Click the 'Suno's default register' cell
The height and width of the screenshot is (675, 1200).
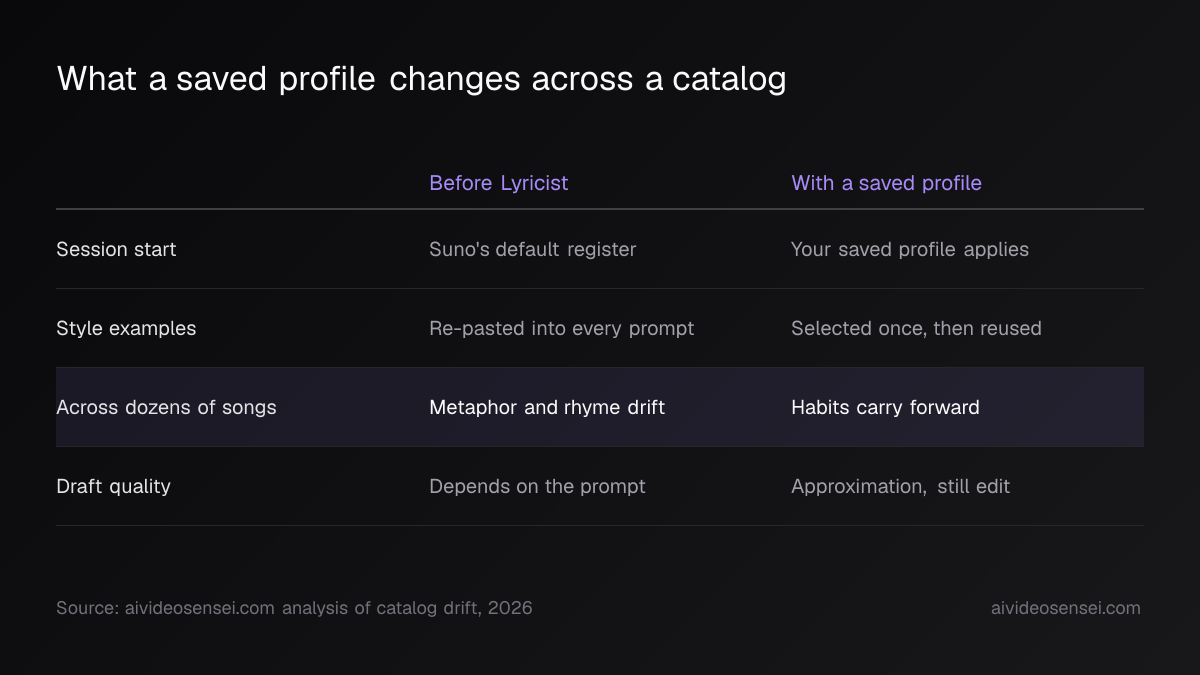coord(532,249)
